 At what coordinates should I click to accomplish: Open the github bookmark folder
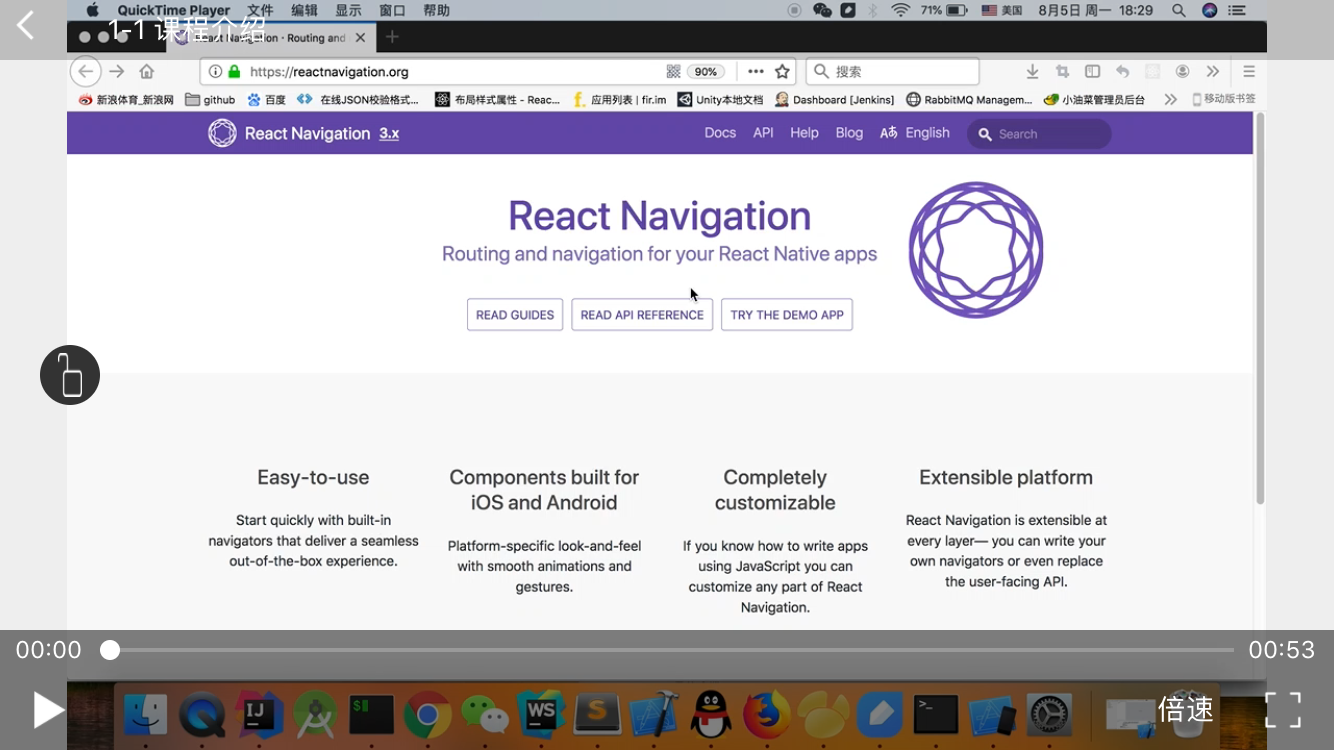click(210, 100)
